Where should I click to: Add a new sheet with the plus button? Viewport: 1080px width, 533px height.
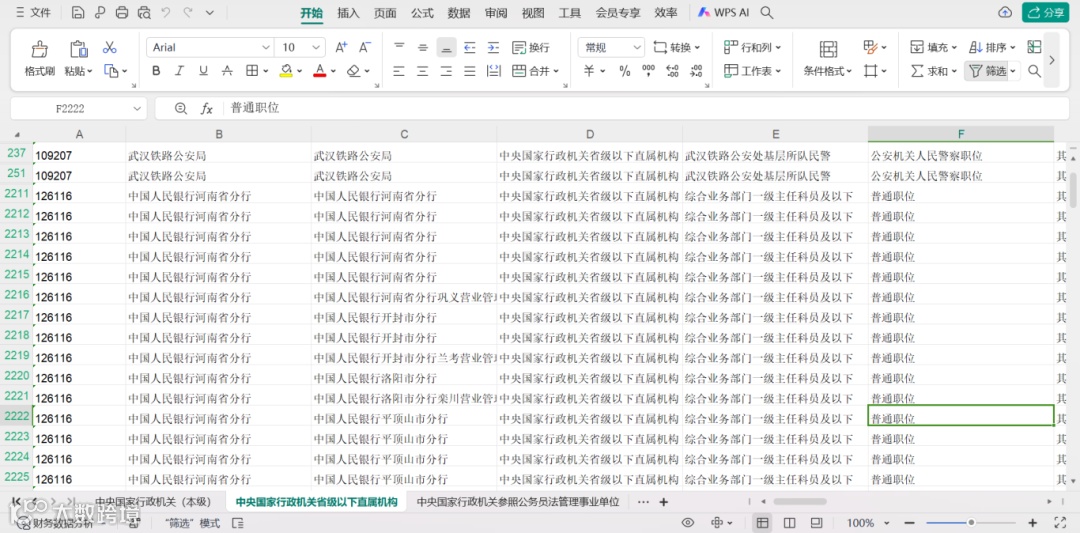click(x=663, y=502)
